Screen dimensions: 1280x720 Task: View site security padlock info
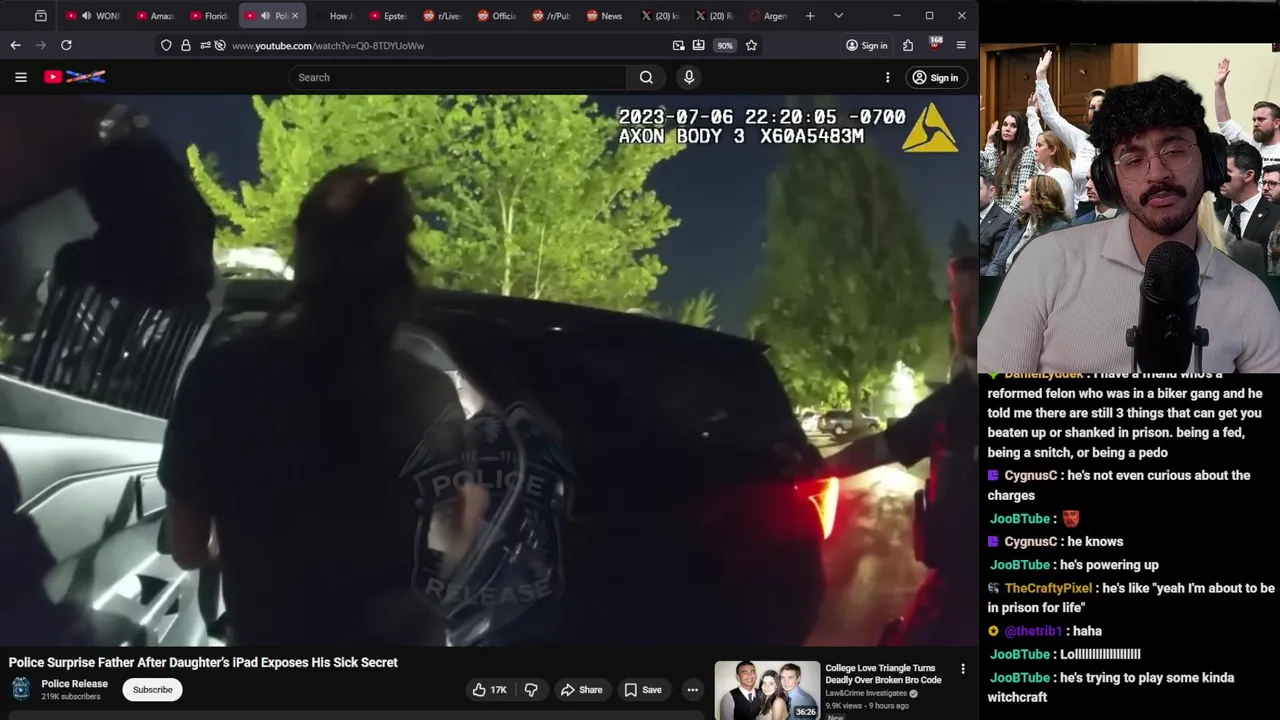(x=186, y=45)
